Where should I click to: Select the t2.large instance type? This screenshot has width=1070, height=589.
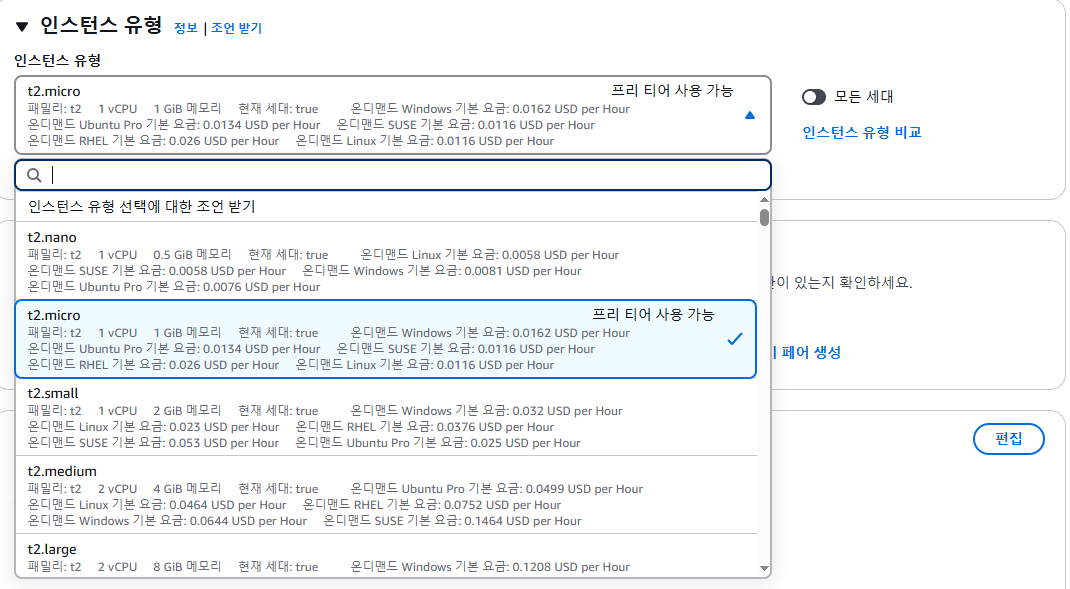tap(386, 557)
